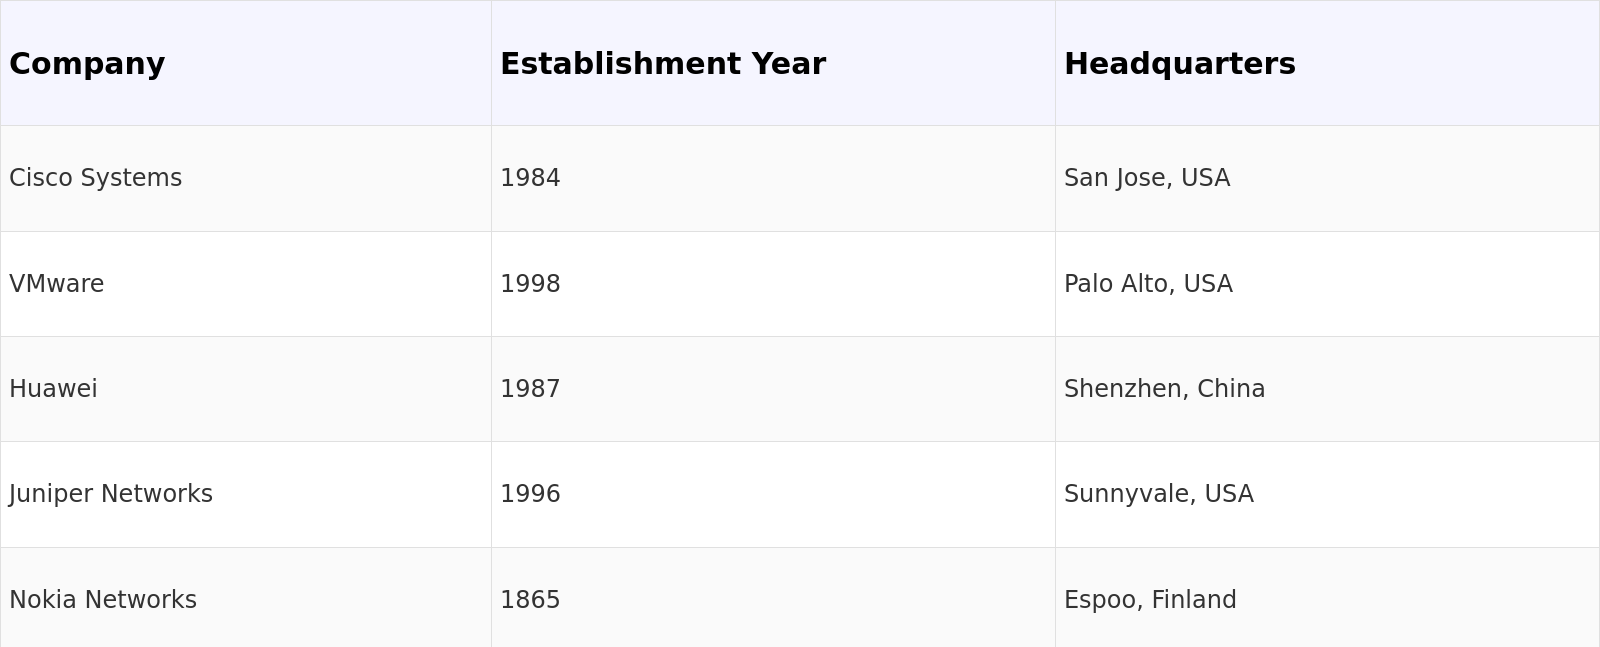
Task: Click the Headquarters column header
Action: (x=1179, y=64)
